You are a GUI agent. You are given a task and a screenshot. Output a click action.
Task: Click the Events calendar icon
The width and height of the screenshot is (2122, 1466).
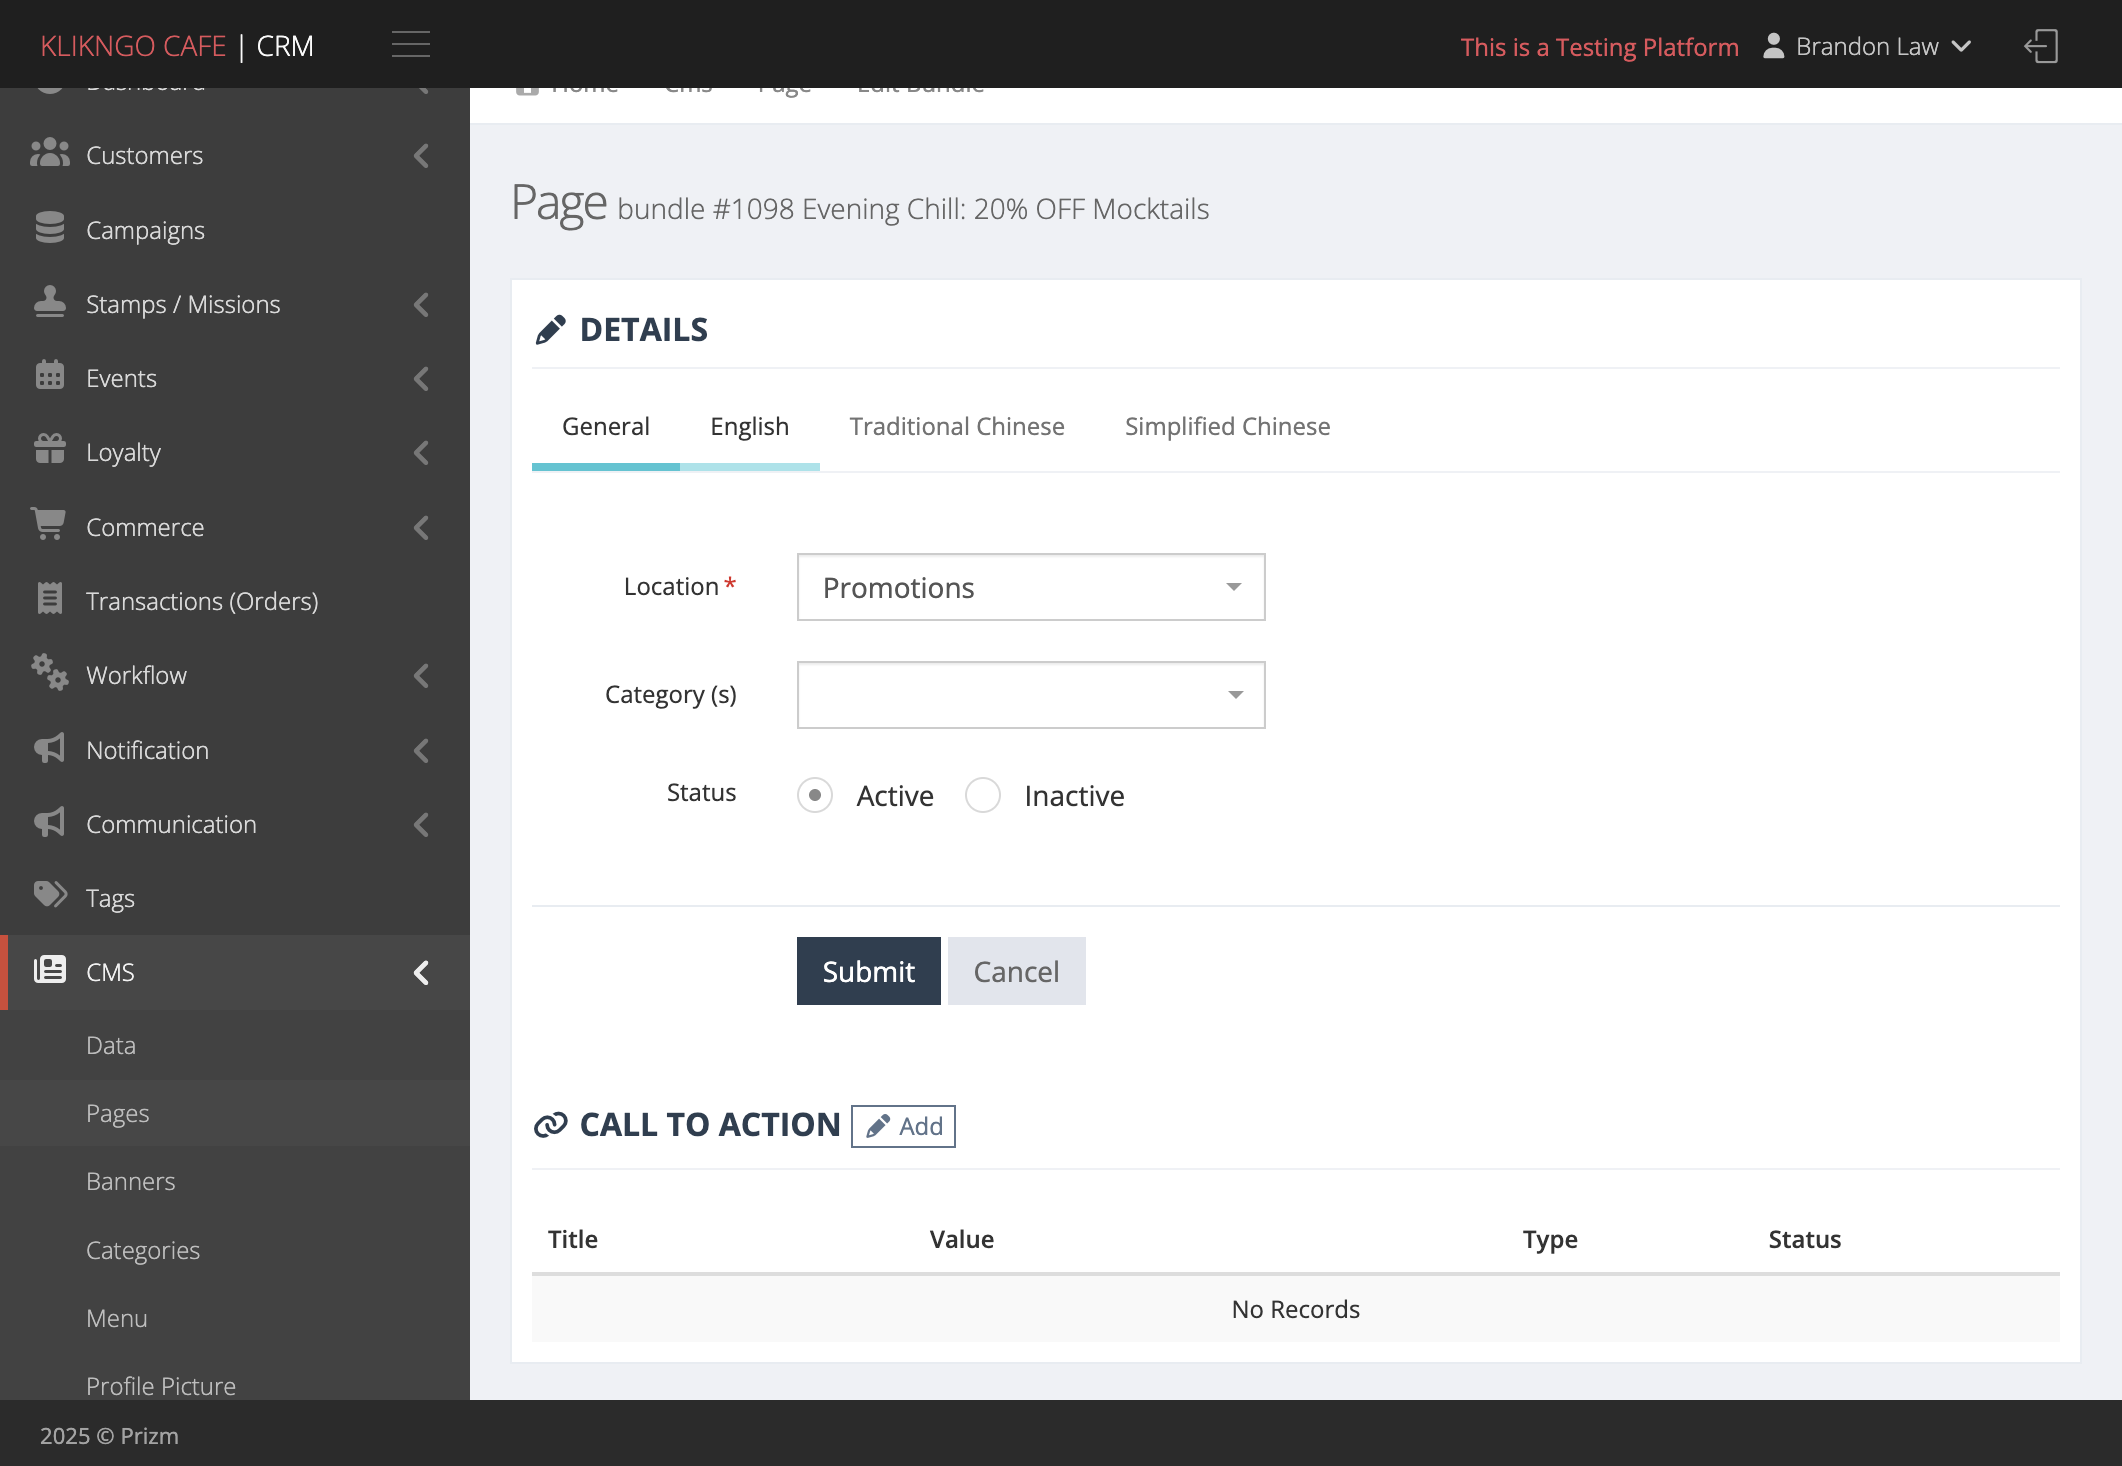click(50, 376)
